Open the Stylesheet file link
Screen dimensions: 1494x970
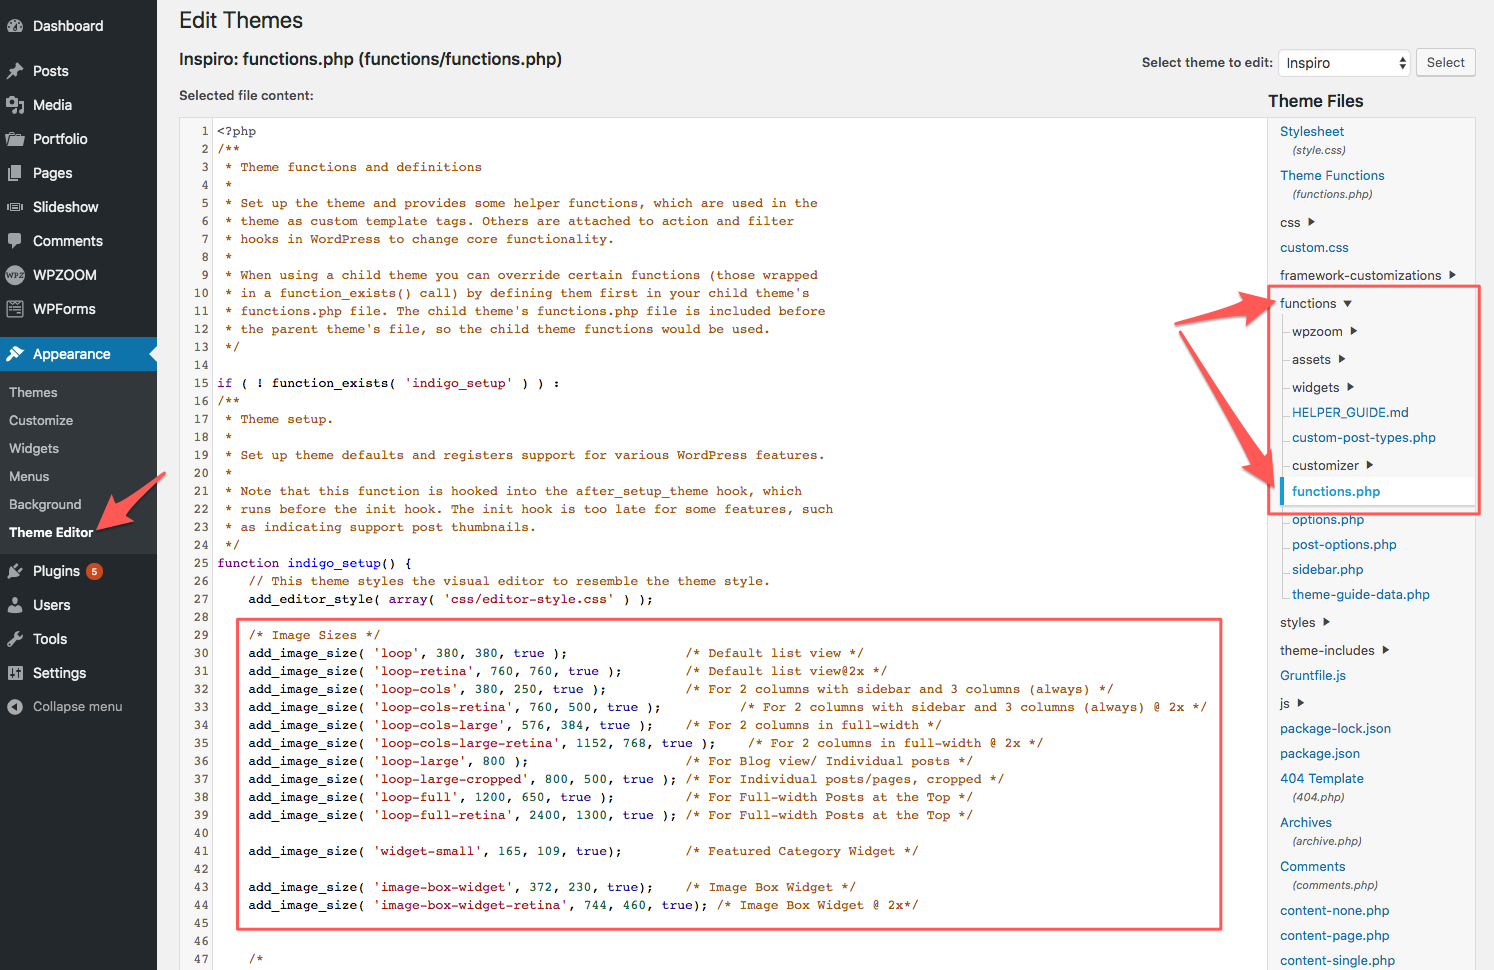pyautogui.click(x=1311, y=132)
